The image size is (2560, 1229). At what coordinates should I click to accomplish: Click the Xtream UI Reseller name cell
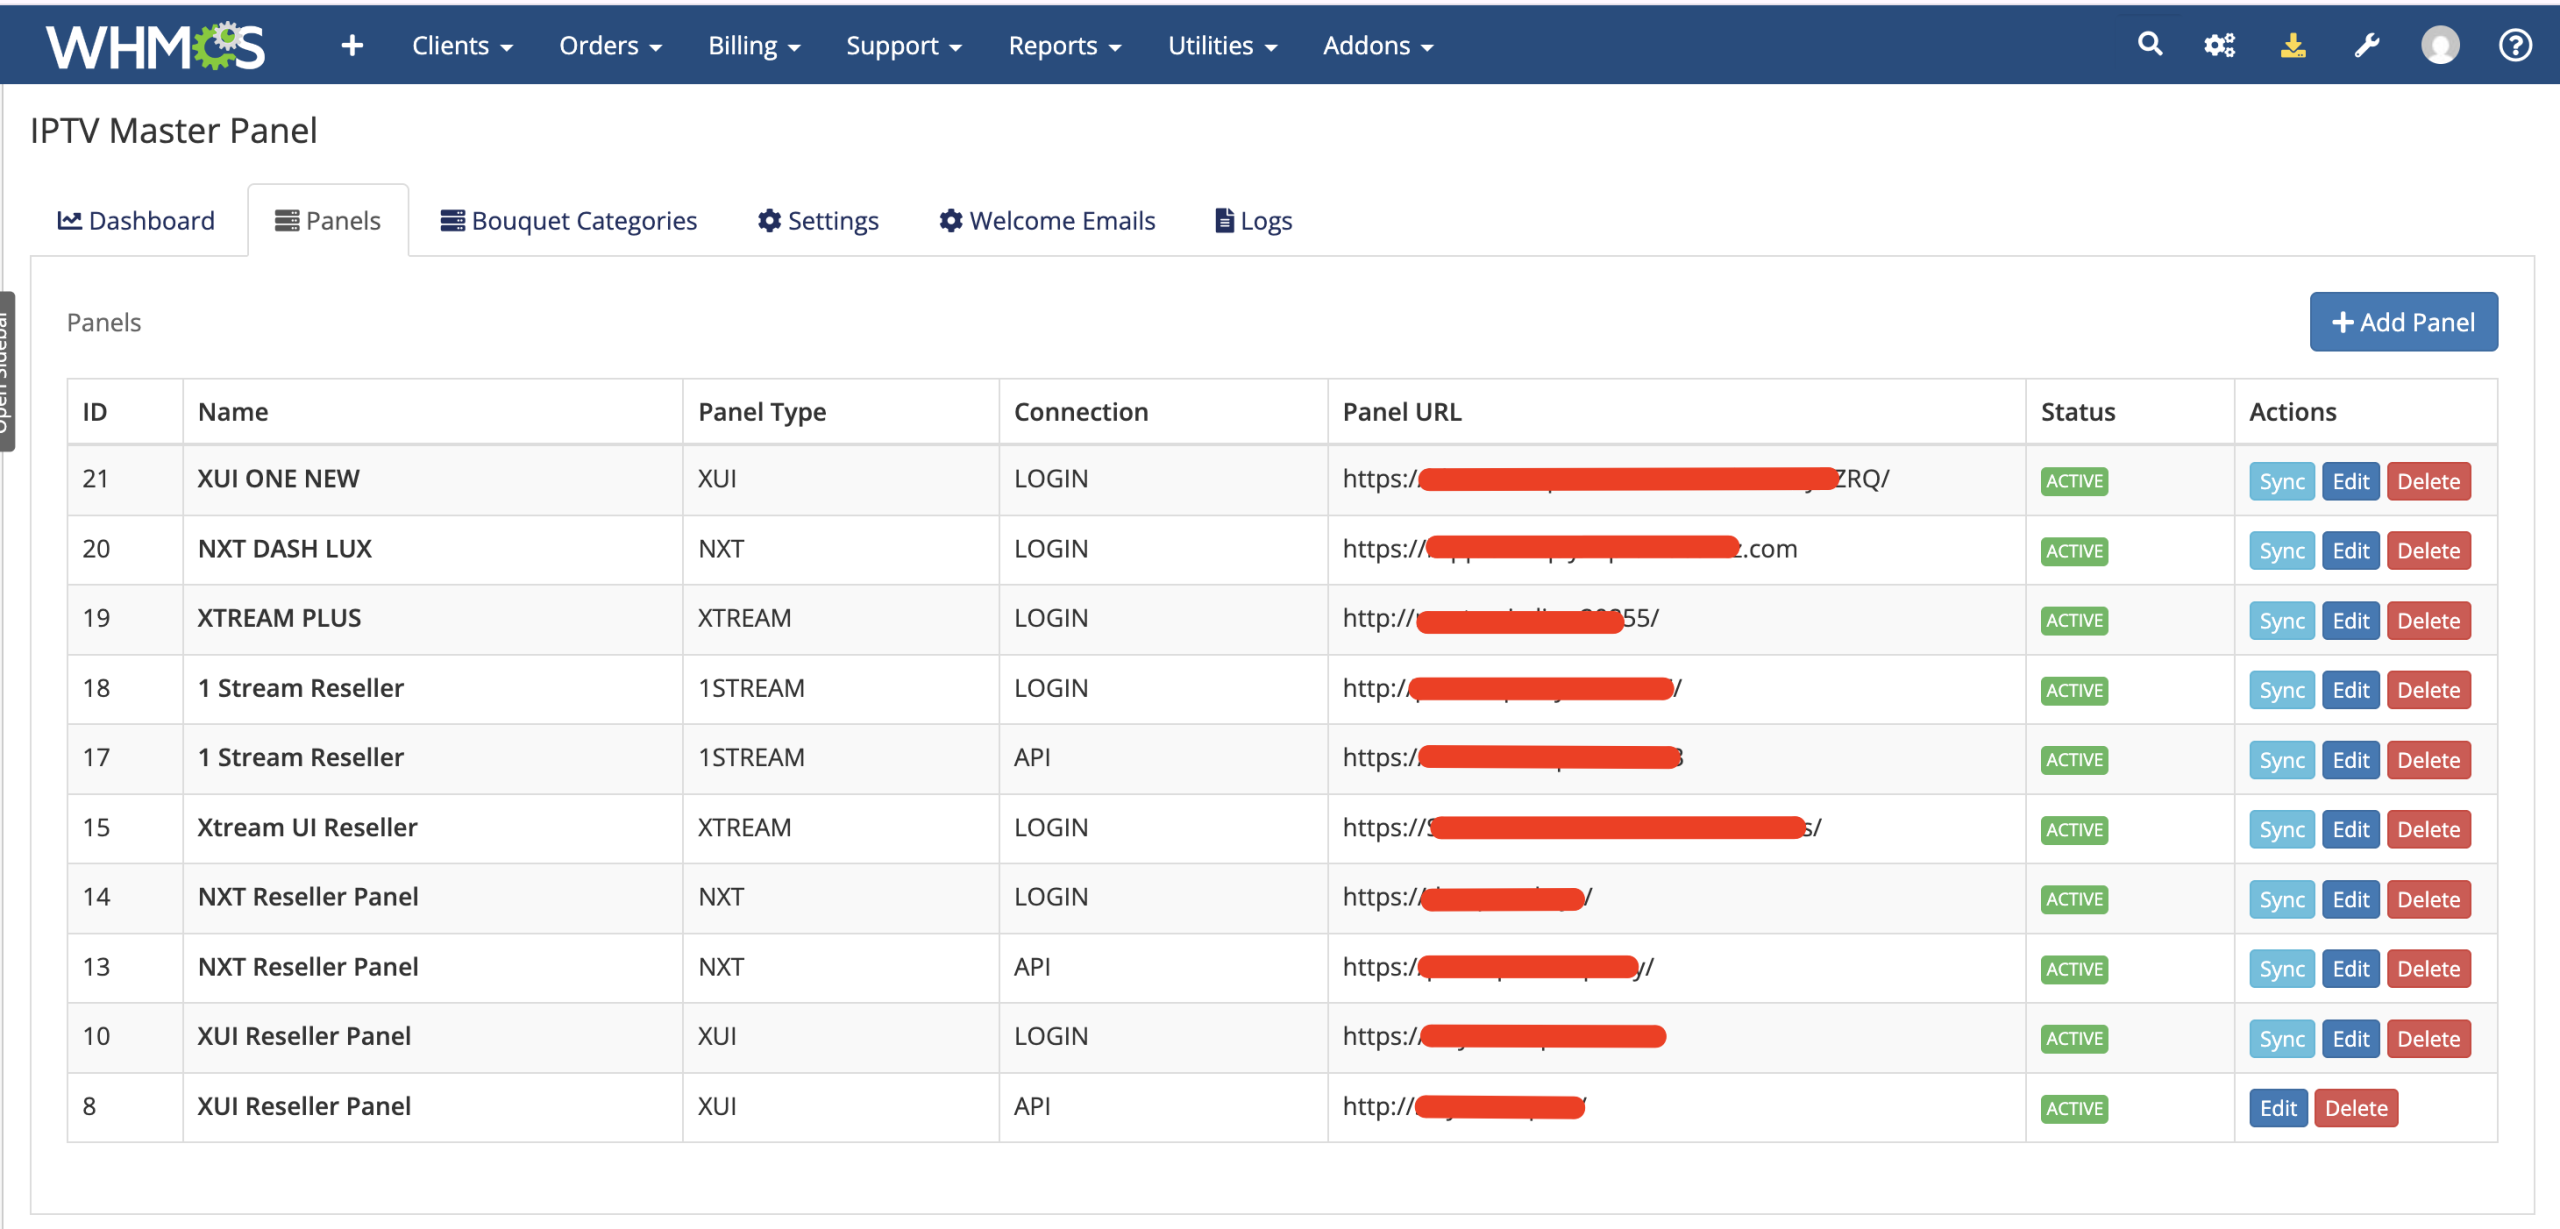click(x=433, y=827)
